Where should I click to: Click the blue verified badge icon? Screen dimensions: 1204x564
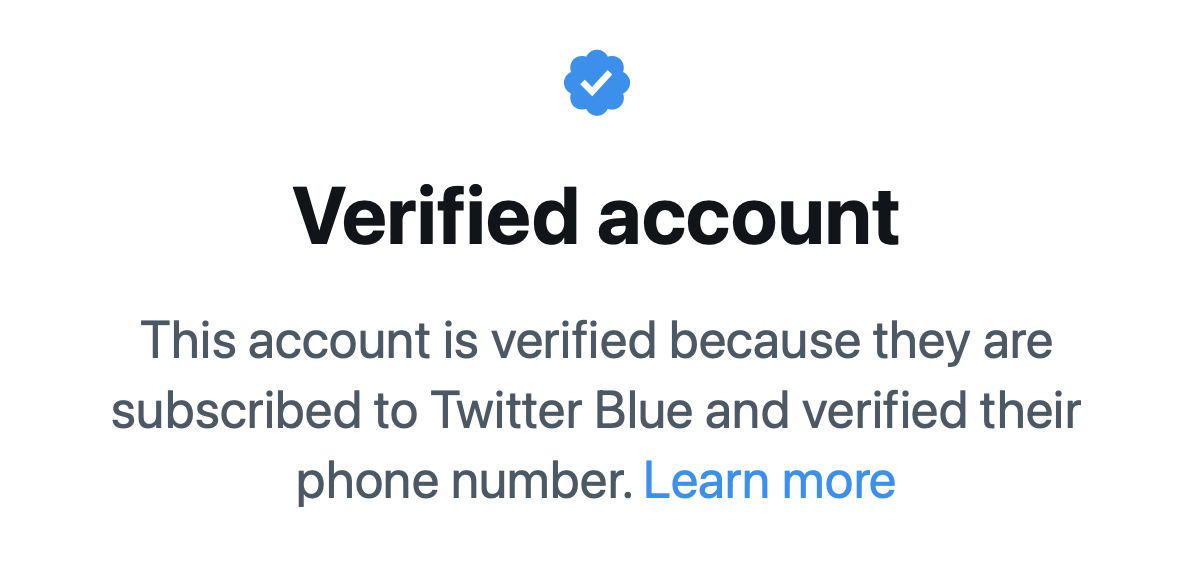596,83
